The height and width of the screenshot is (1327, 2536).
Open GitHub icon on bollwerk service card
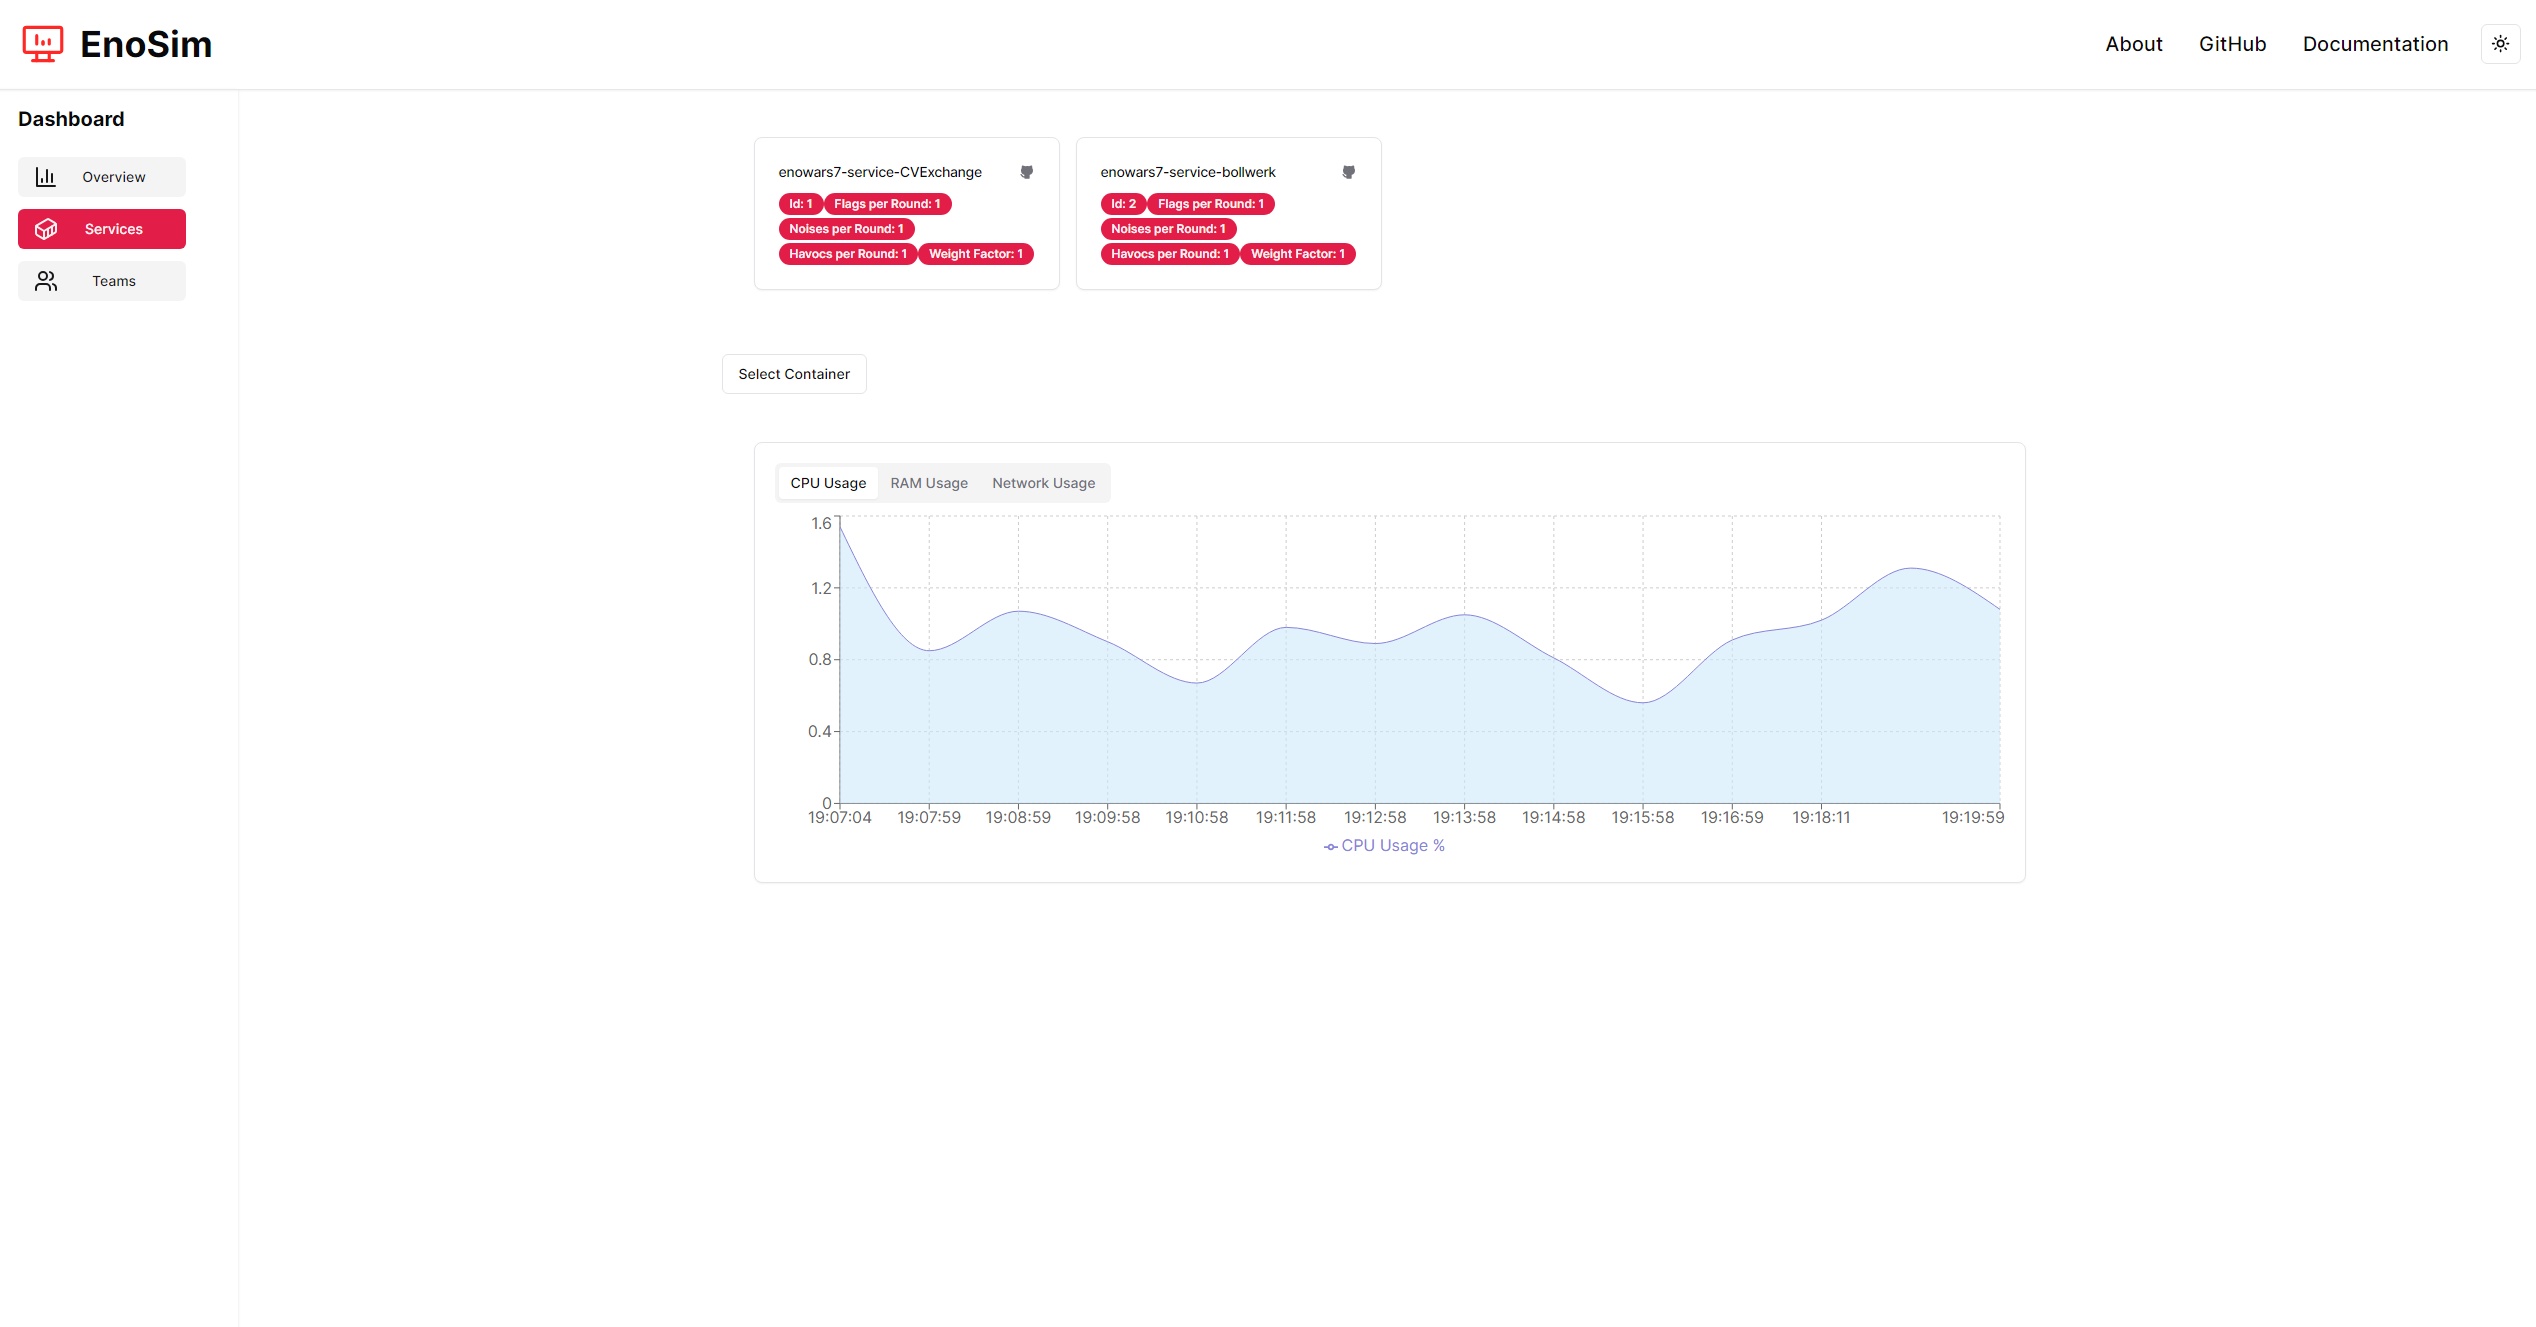point(1348,172)
